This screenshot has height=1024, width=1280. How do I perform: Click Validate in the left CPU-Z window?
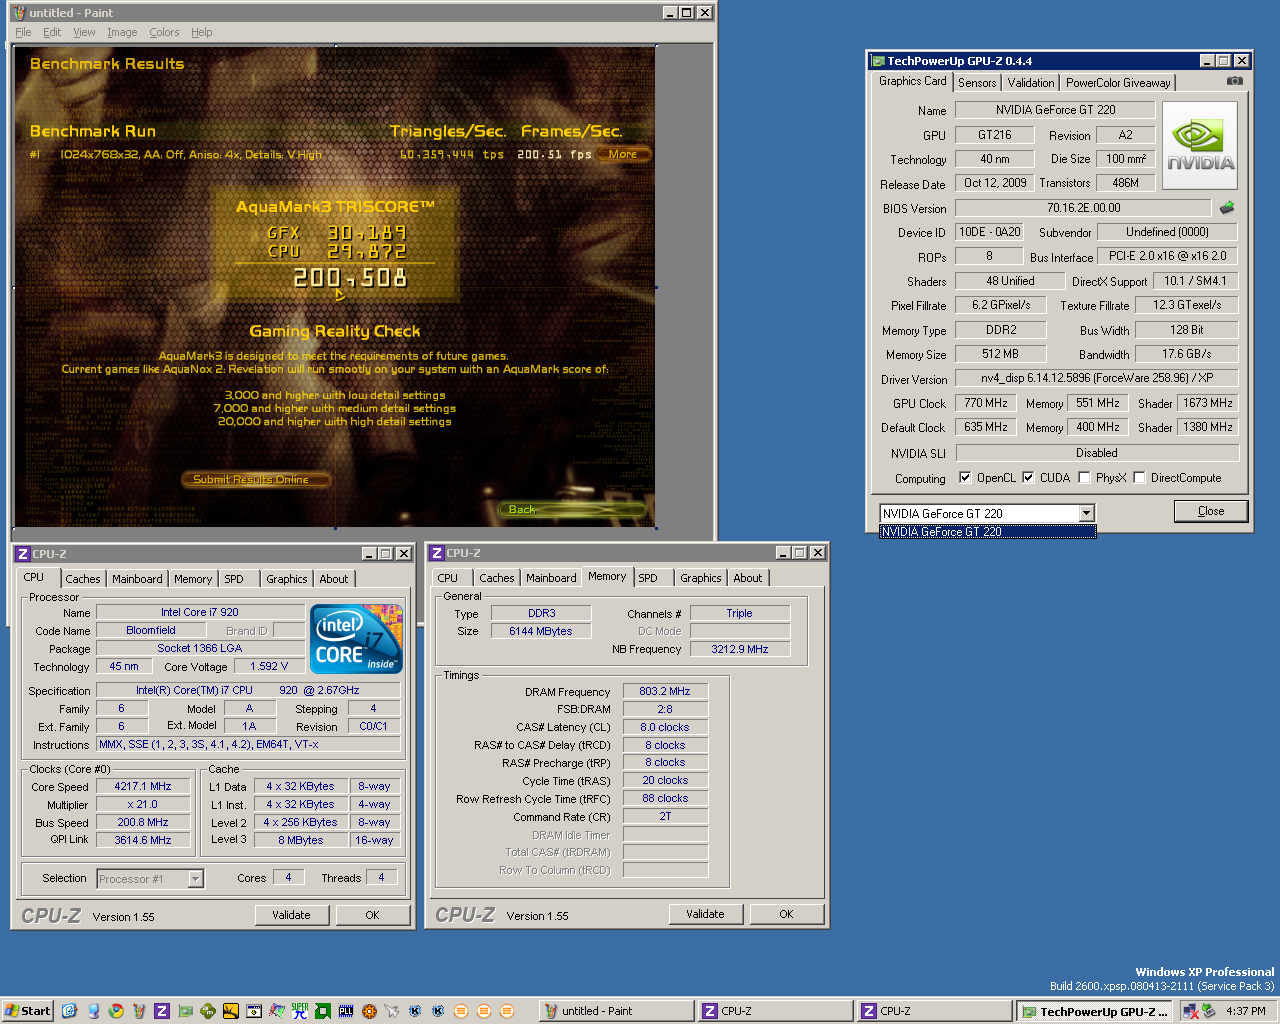pyautogui.click(x=291, y=915)
